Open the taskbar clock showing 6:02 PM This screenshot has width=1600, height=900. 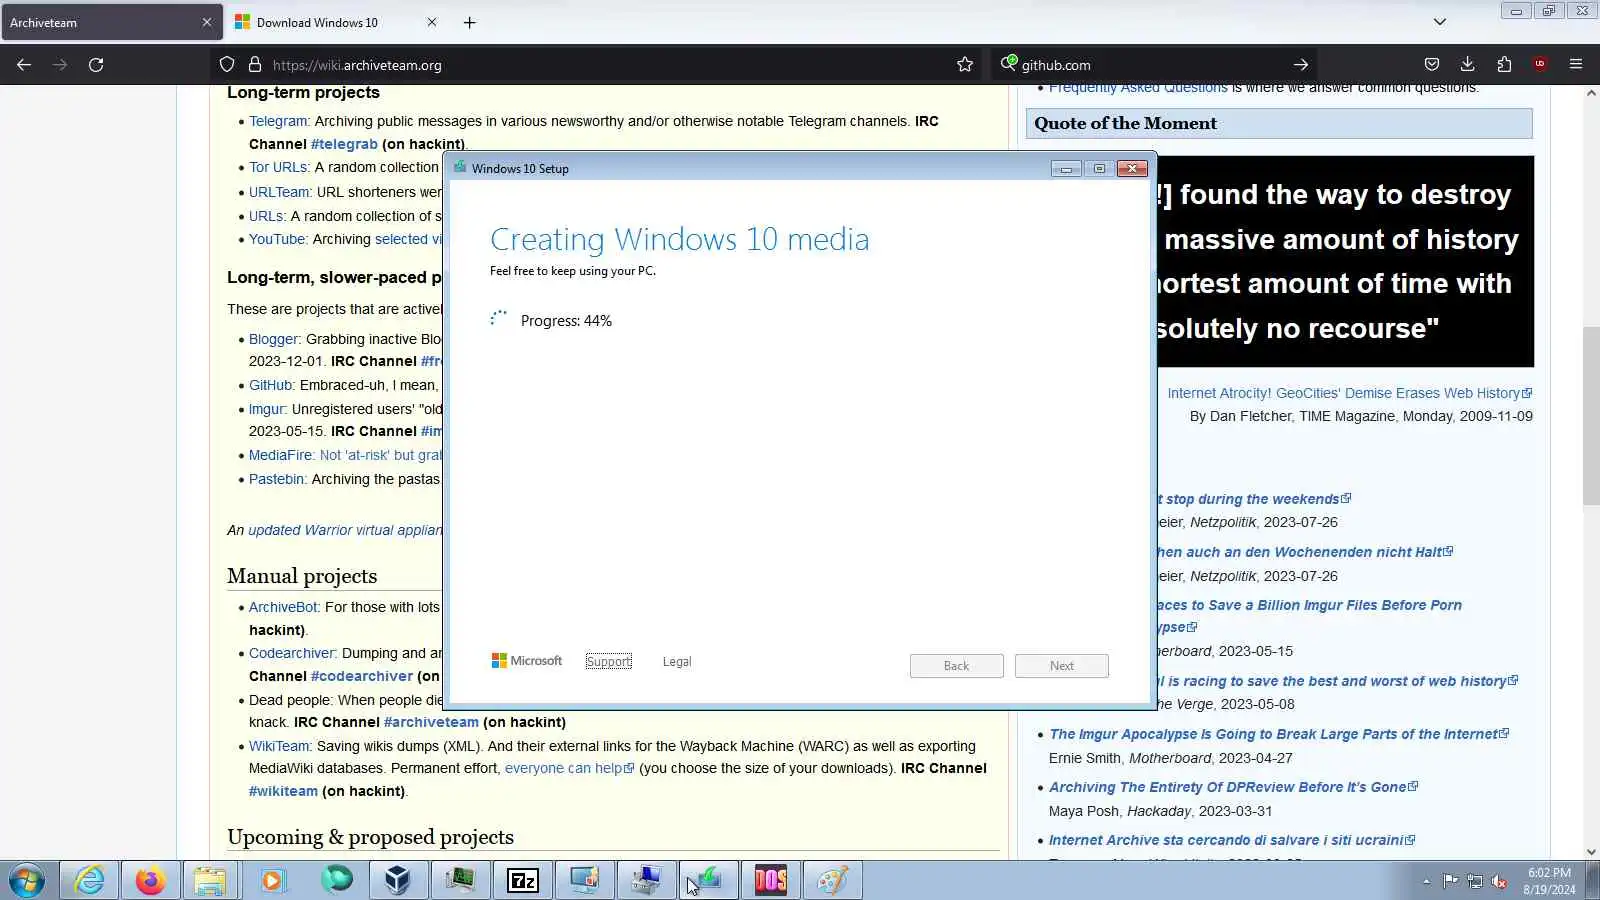coord(1549,881)
